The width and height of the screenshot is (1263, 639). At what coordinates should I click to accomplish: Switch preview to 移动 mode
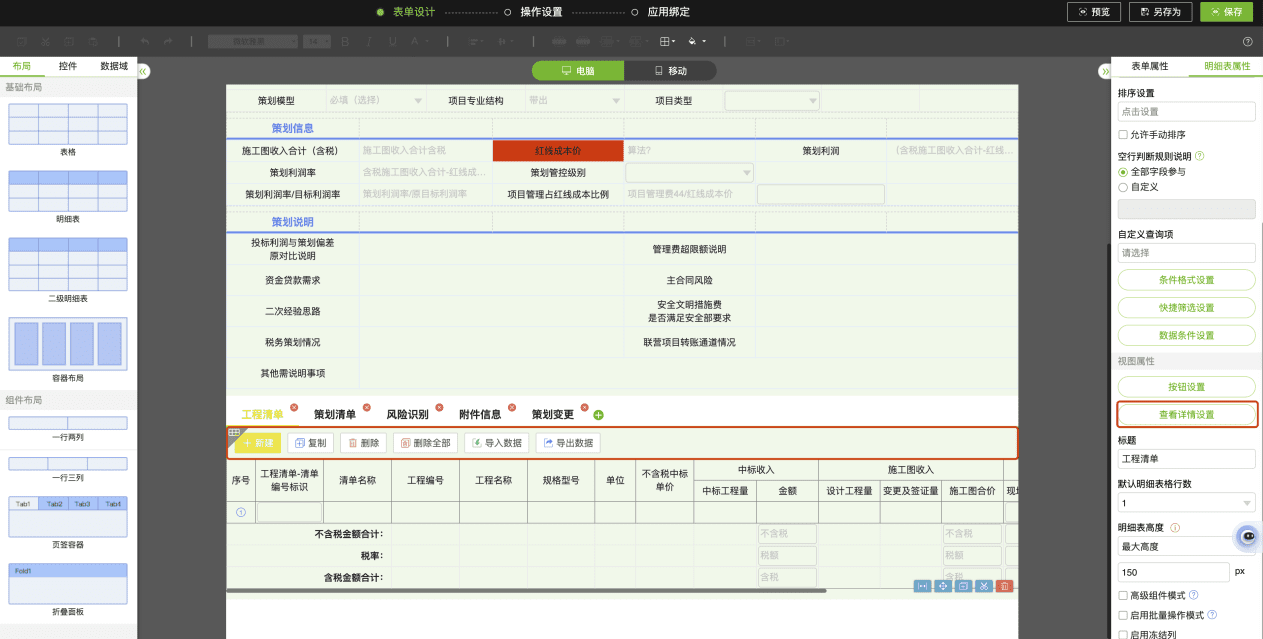click(670, 71)
